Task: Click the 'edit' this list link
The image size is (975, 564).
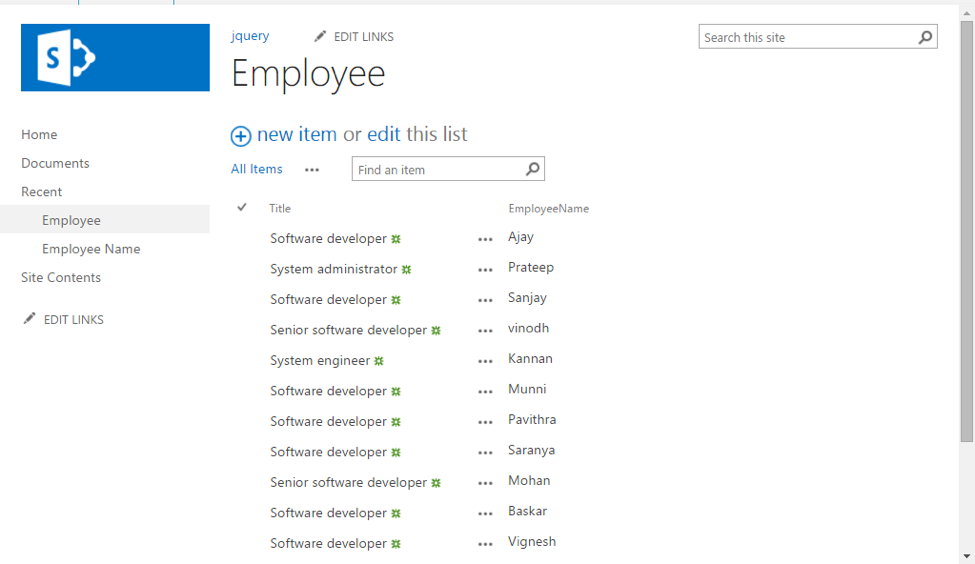Action: [x=384, y=134]
